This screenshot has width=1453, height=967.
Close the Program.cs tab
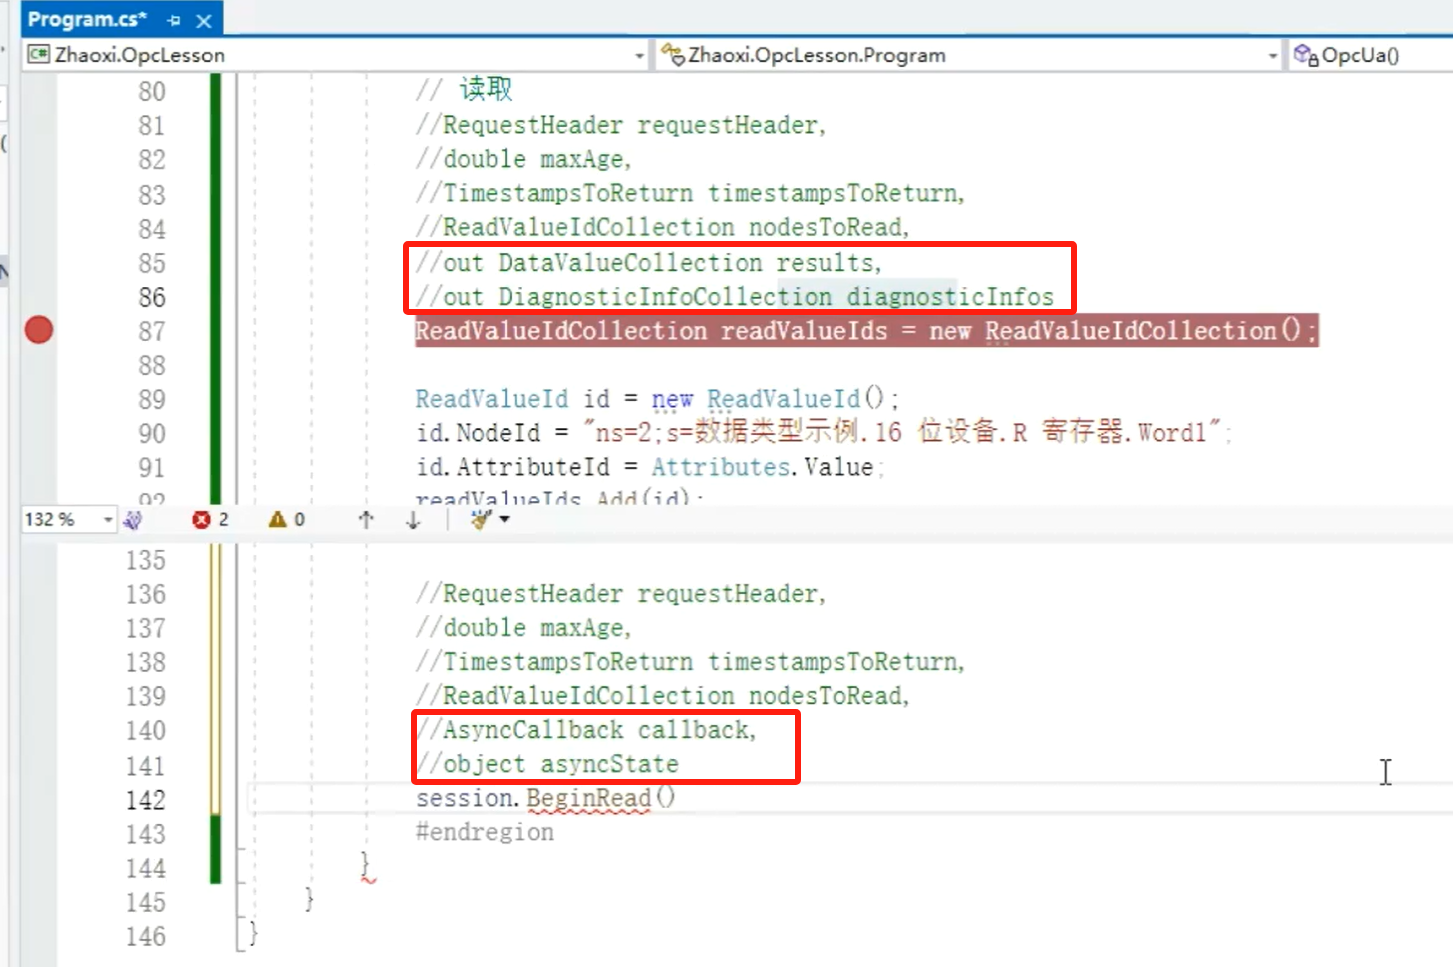click(204, 20)
